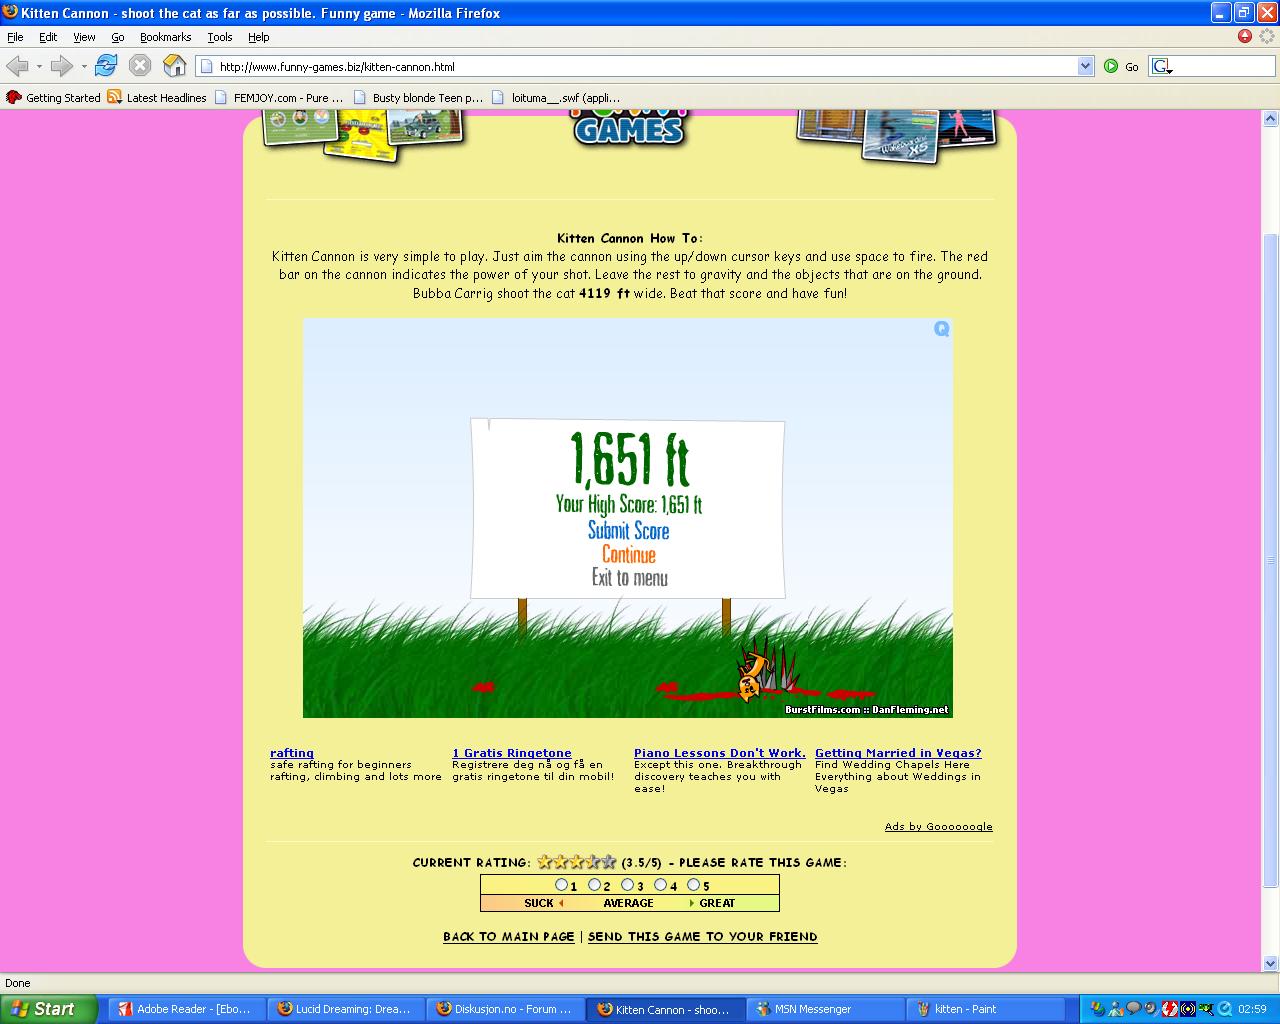1280x1024 pixels.
Task: Click Submit Score on the game sign
Action: click(628, 531)
